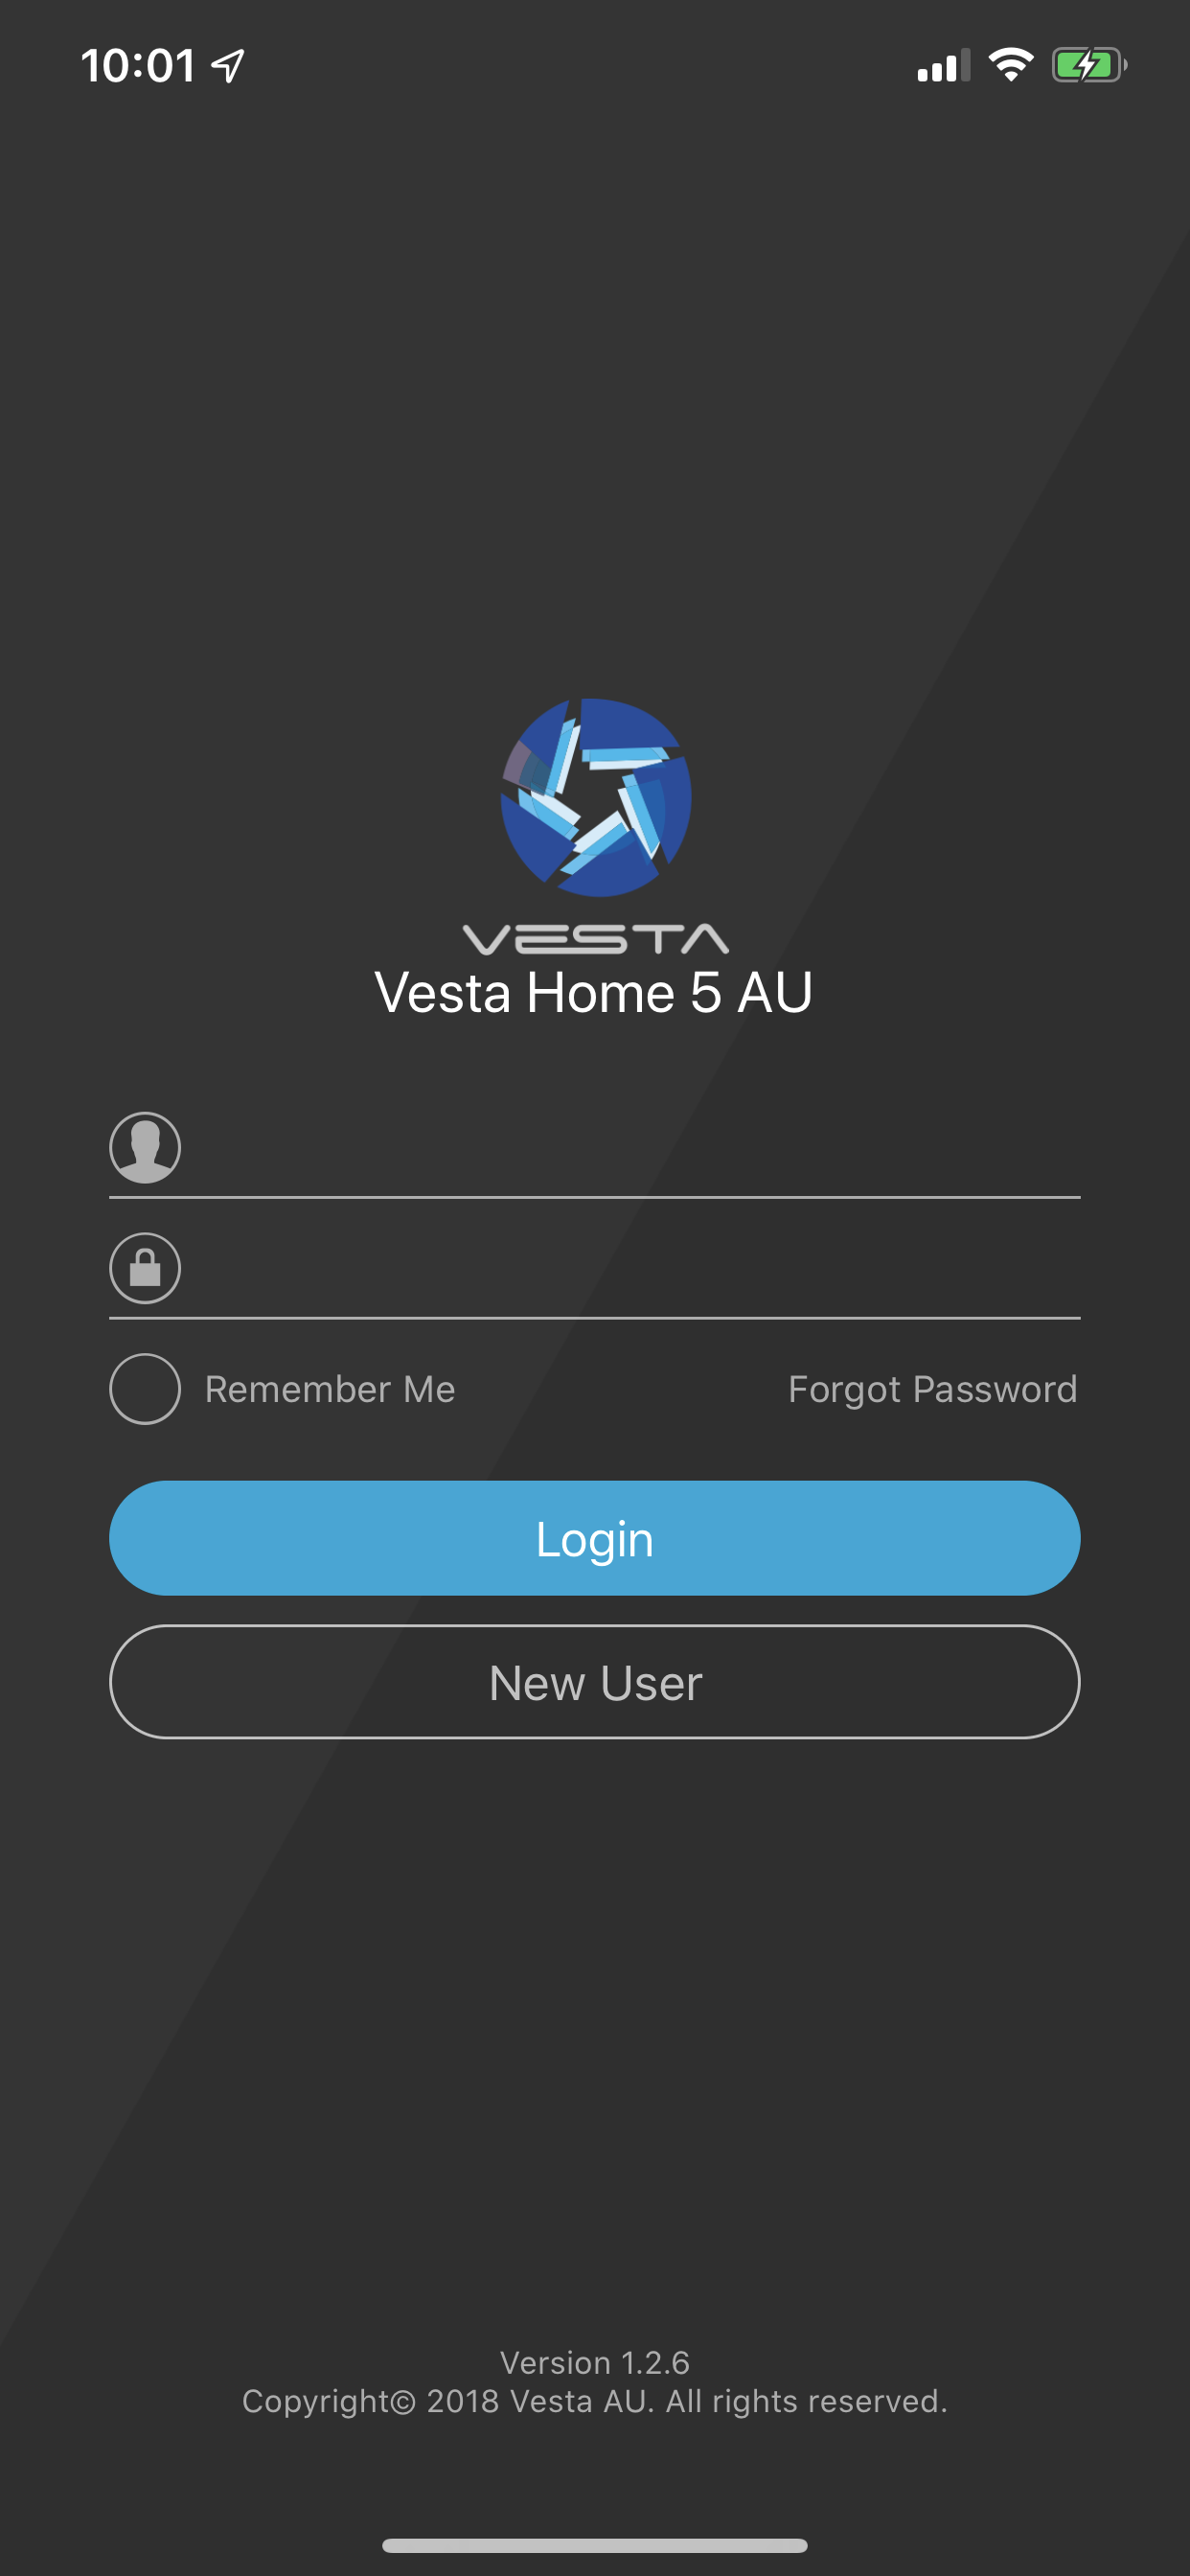Image resolution: width=1190 pixels, height=2576 pixels.
Task: Tap the copyright Vesta AU notice
Action: click(595, 2401)
